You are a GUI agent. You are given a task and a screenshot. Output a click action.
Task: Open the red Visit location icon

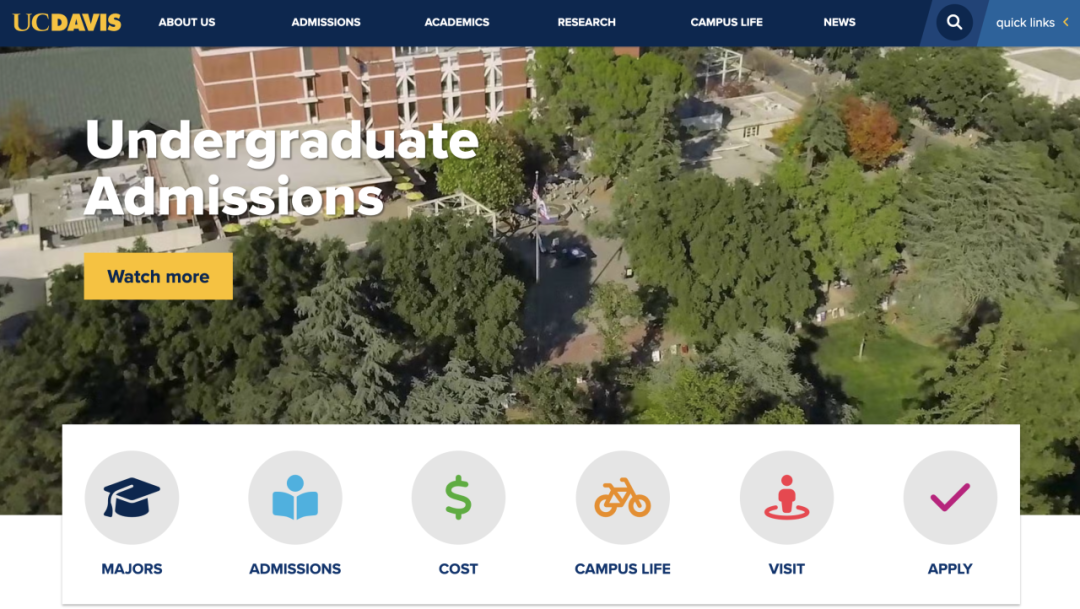786,497
